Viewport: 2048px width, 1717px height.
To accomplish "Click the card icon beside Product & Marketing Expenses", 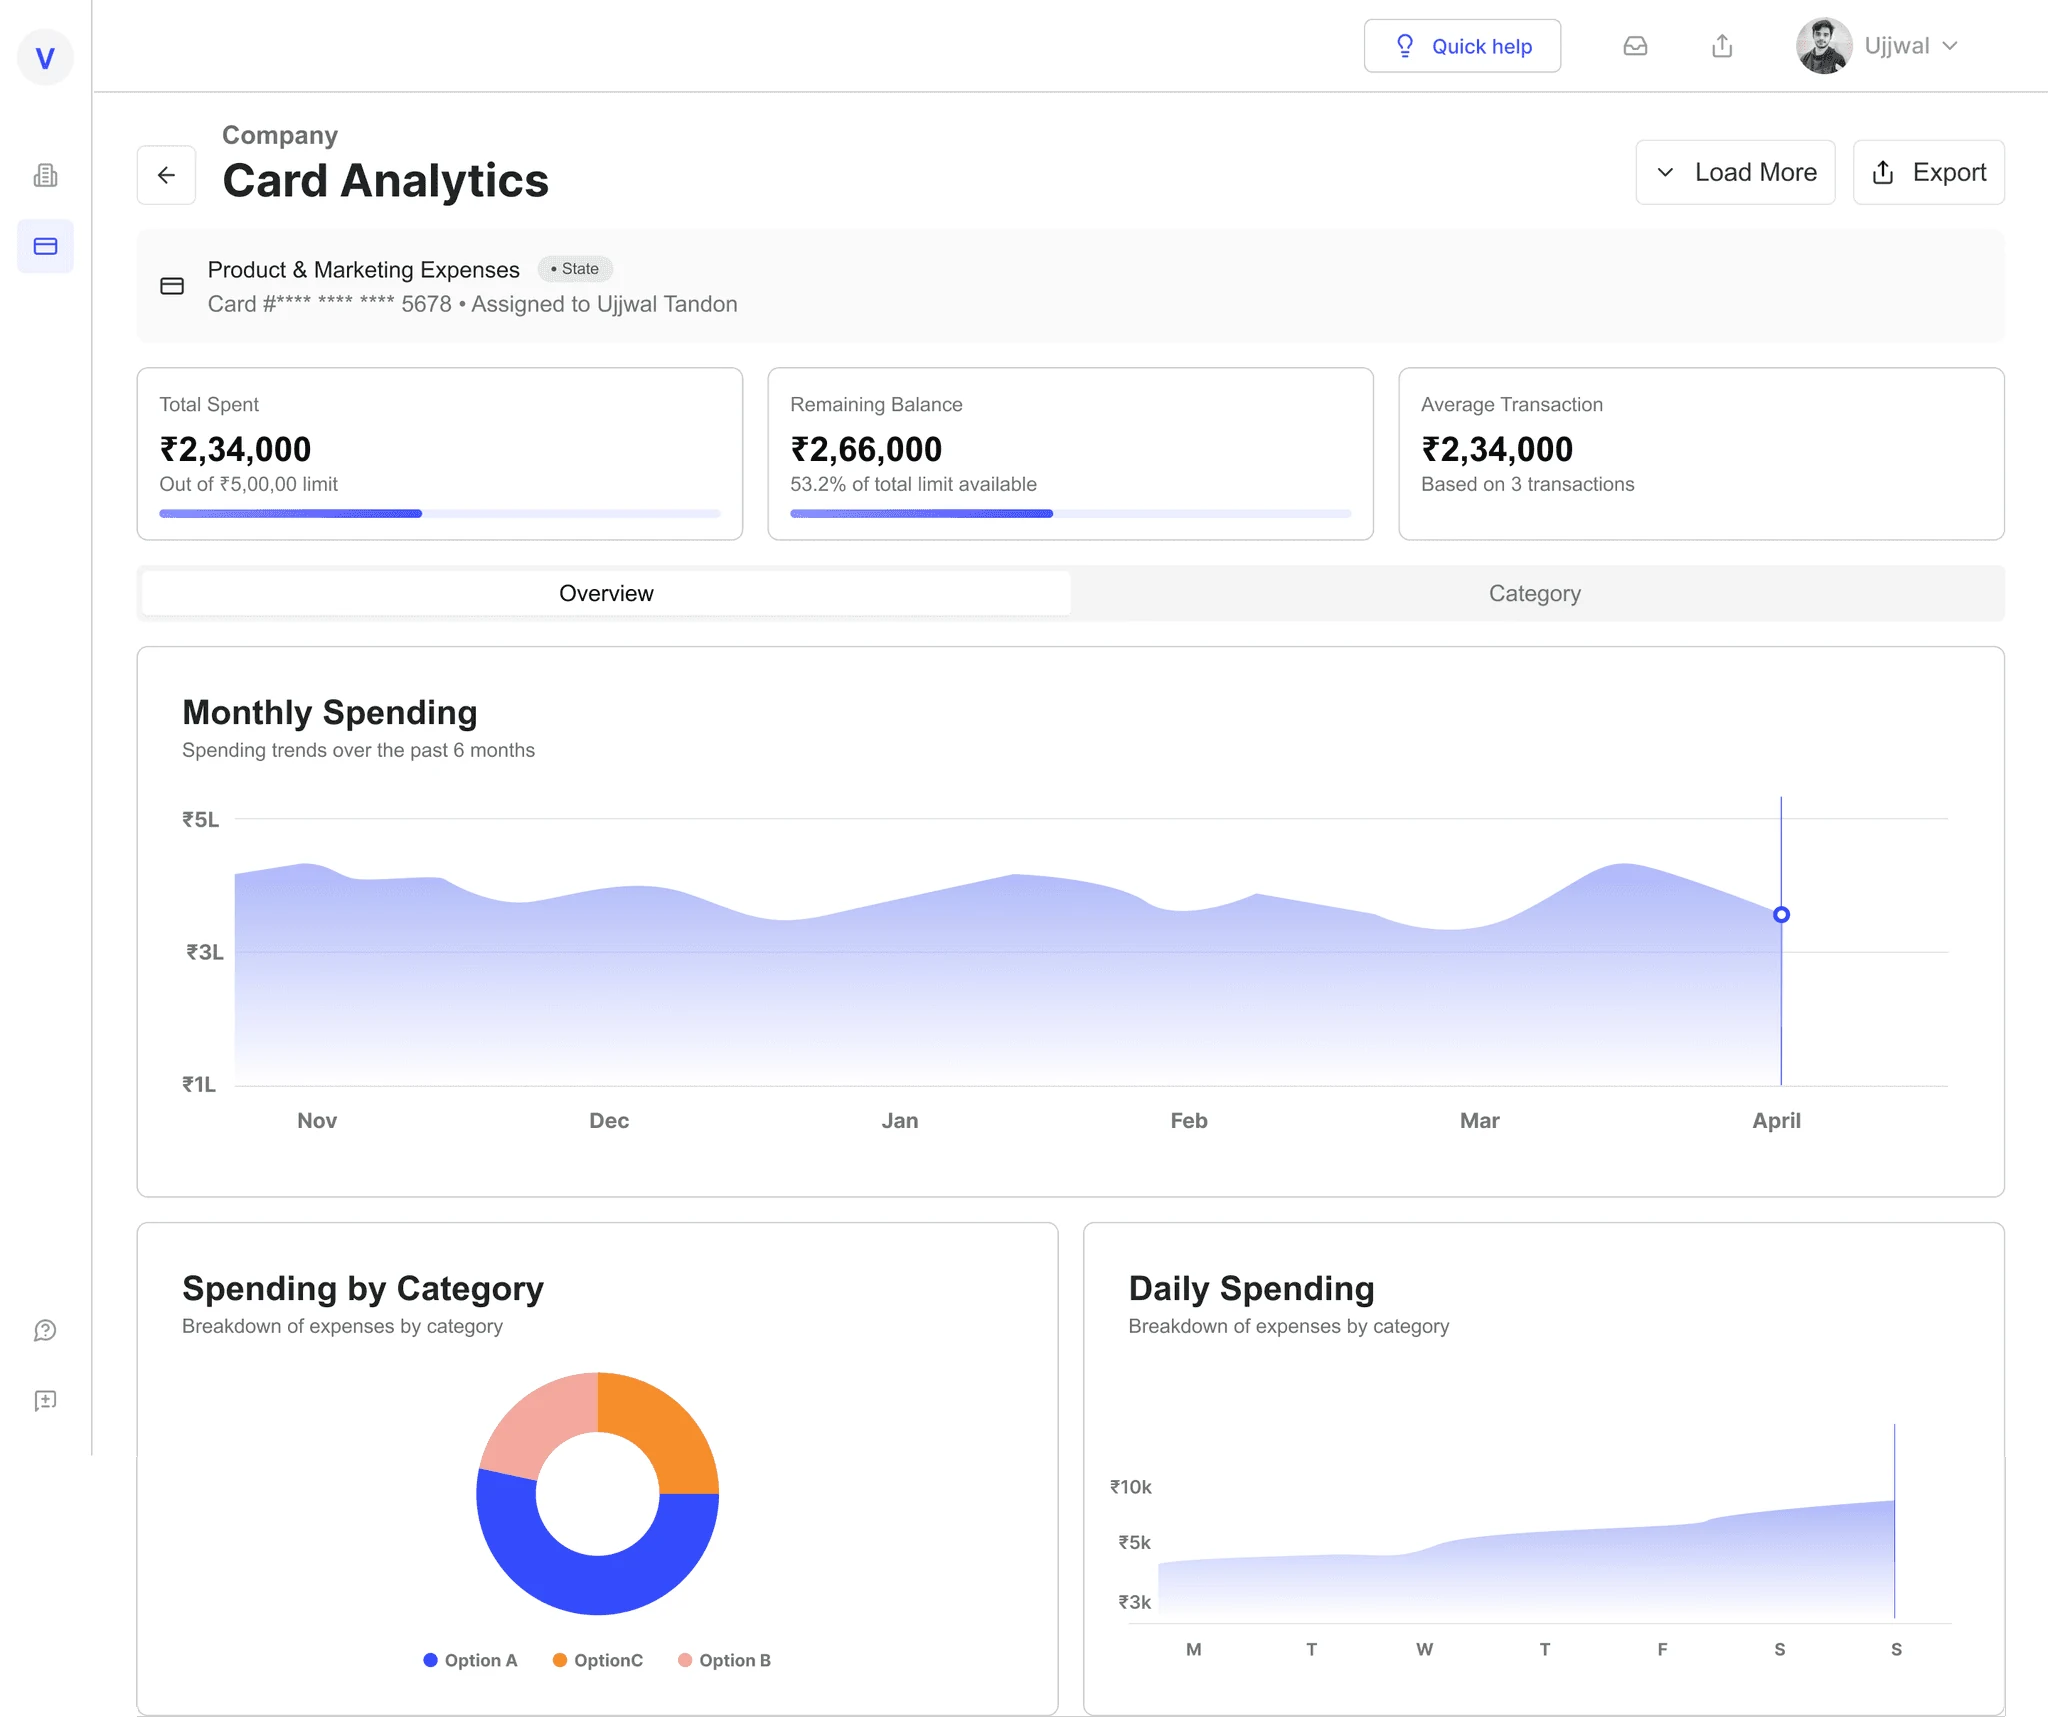I will coord(172,286).
